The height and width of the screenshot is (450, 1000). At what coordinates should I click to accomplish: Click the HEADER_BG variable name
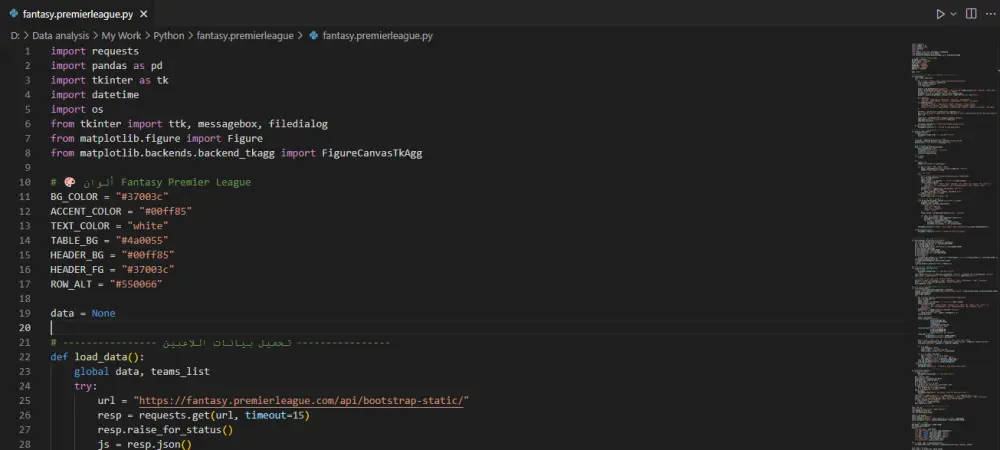click(x=77, y=255)
